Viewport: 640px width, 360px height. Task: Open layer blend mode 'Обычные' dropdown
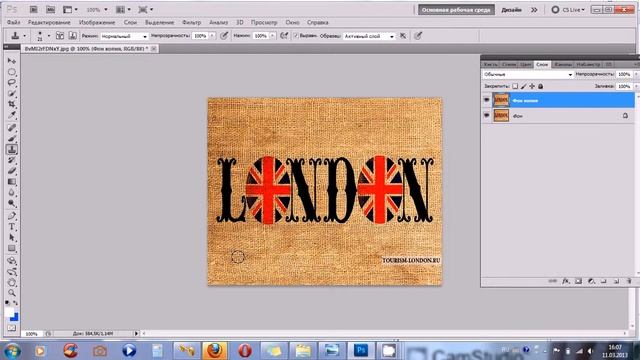point(528,74)
